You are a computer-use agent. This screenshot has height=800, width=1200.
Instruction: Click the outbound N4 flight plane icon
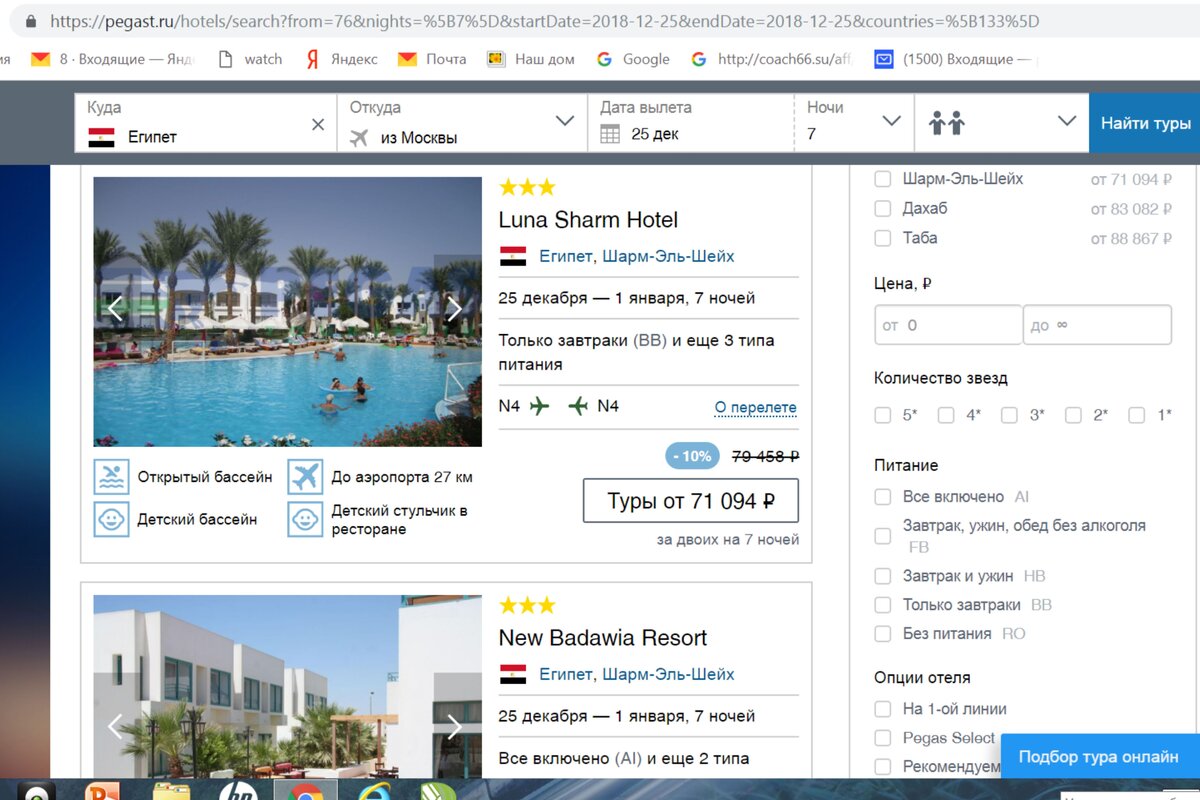point(540,406)
